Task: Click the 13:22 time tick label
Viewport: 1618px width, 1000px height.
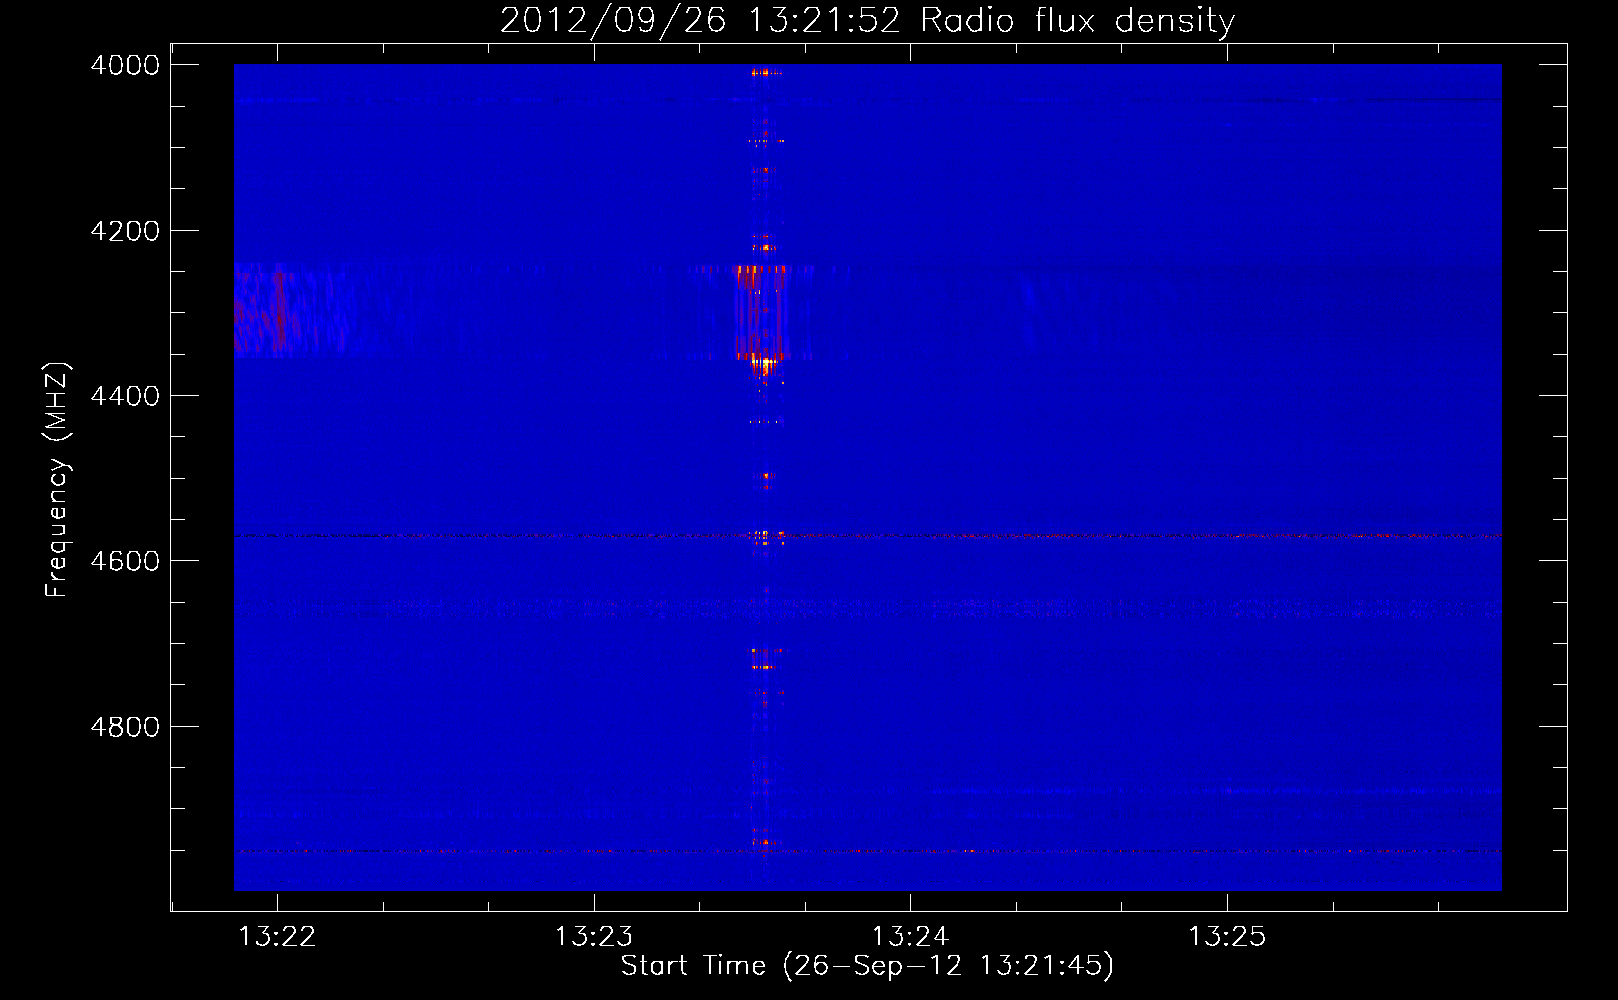Action: point(277,937)
